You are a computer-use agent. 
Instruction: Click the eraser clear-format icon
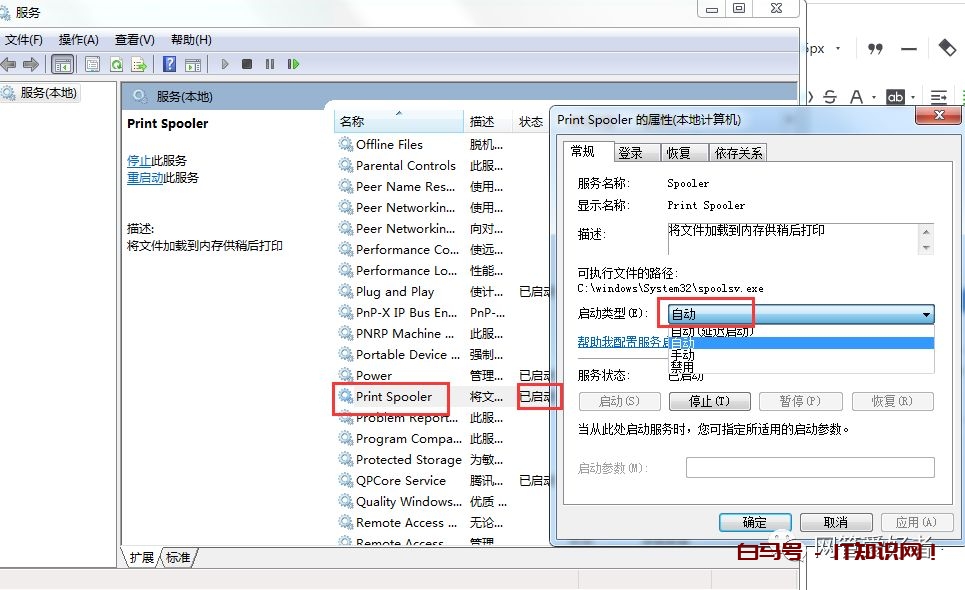point(945,48)
